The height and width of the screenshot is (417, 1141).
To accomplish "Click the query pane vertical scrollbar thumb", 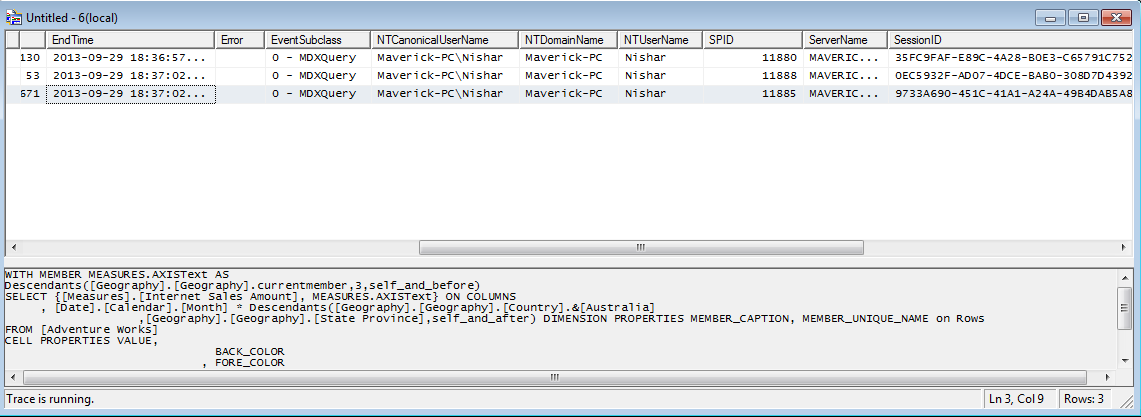I will [x=1125, y=309].
